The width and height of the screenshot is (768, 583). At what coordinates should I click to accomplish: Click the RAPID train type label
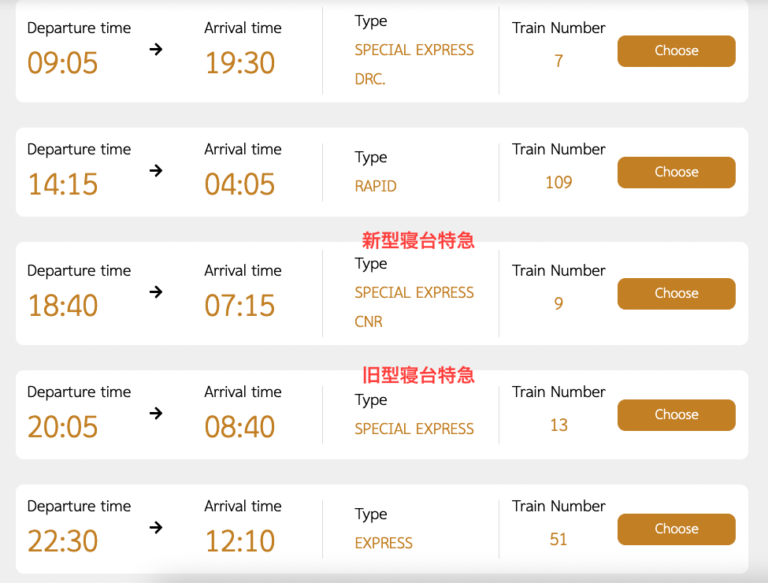pos(376,186)
